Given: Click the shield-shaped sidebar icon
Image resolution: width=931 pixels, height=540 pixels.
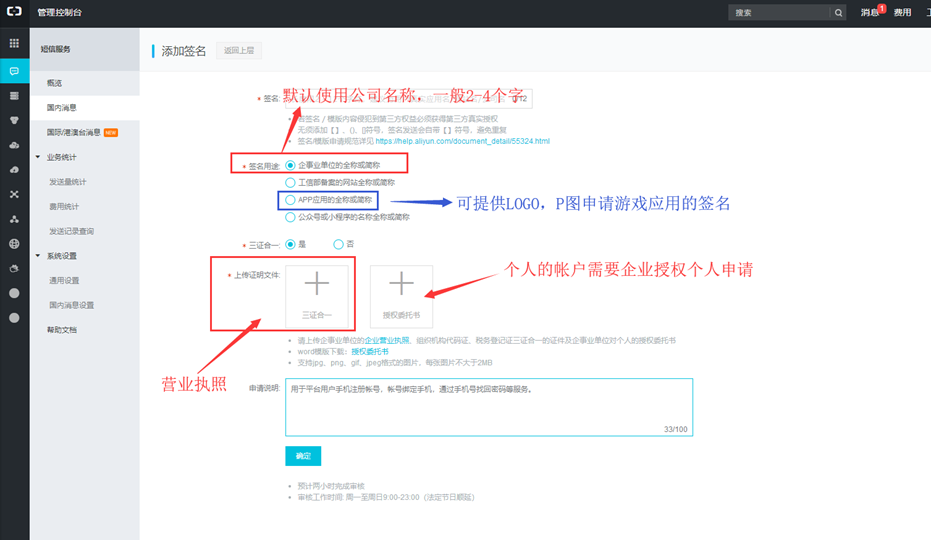Looking at the screenshot, I should (x=14, y=121).
